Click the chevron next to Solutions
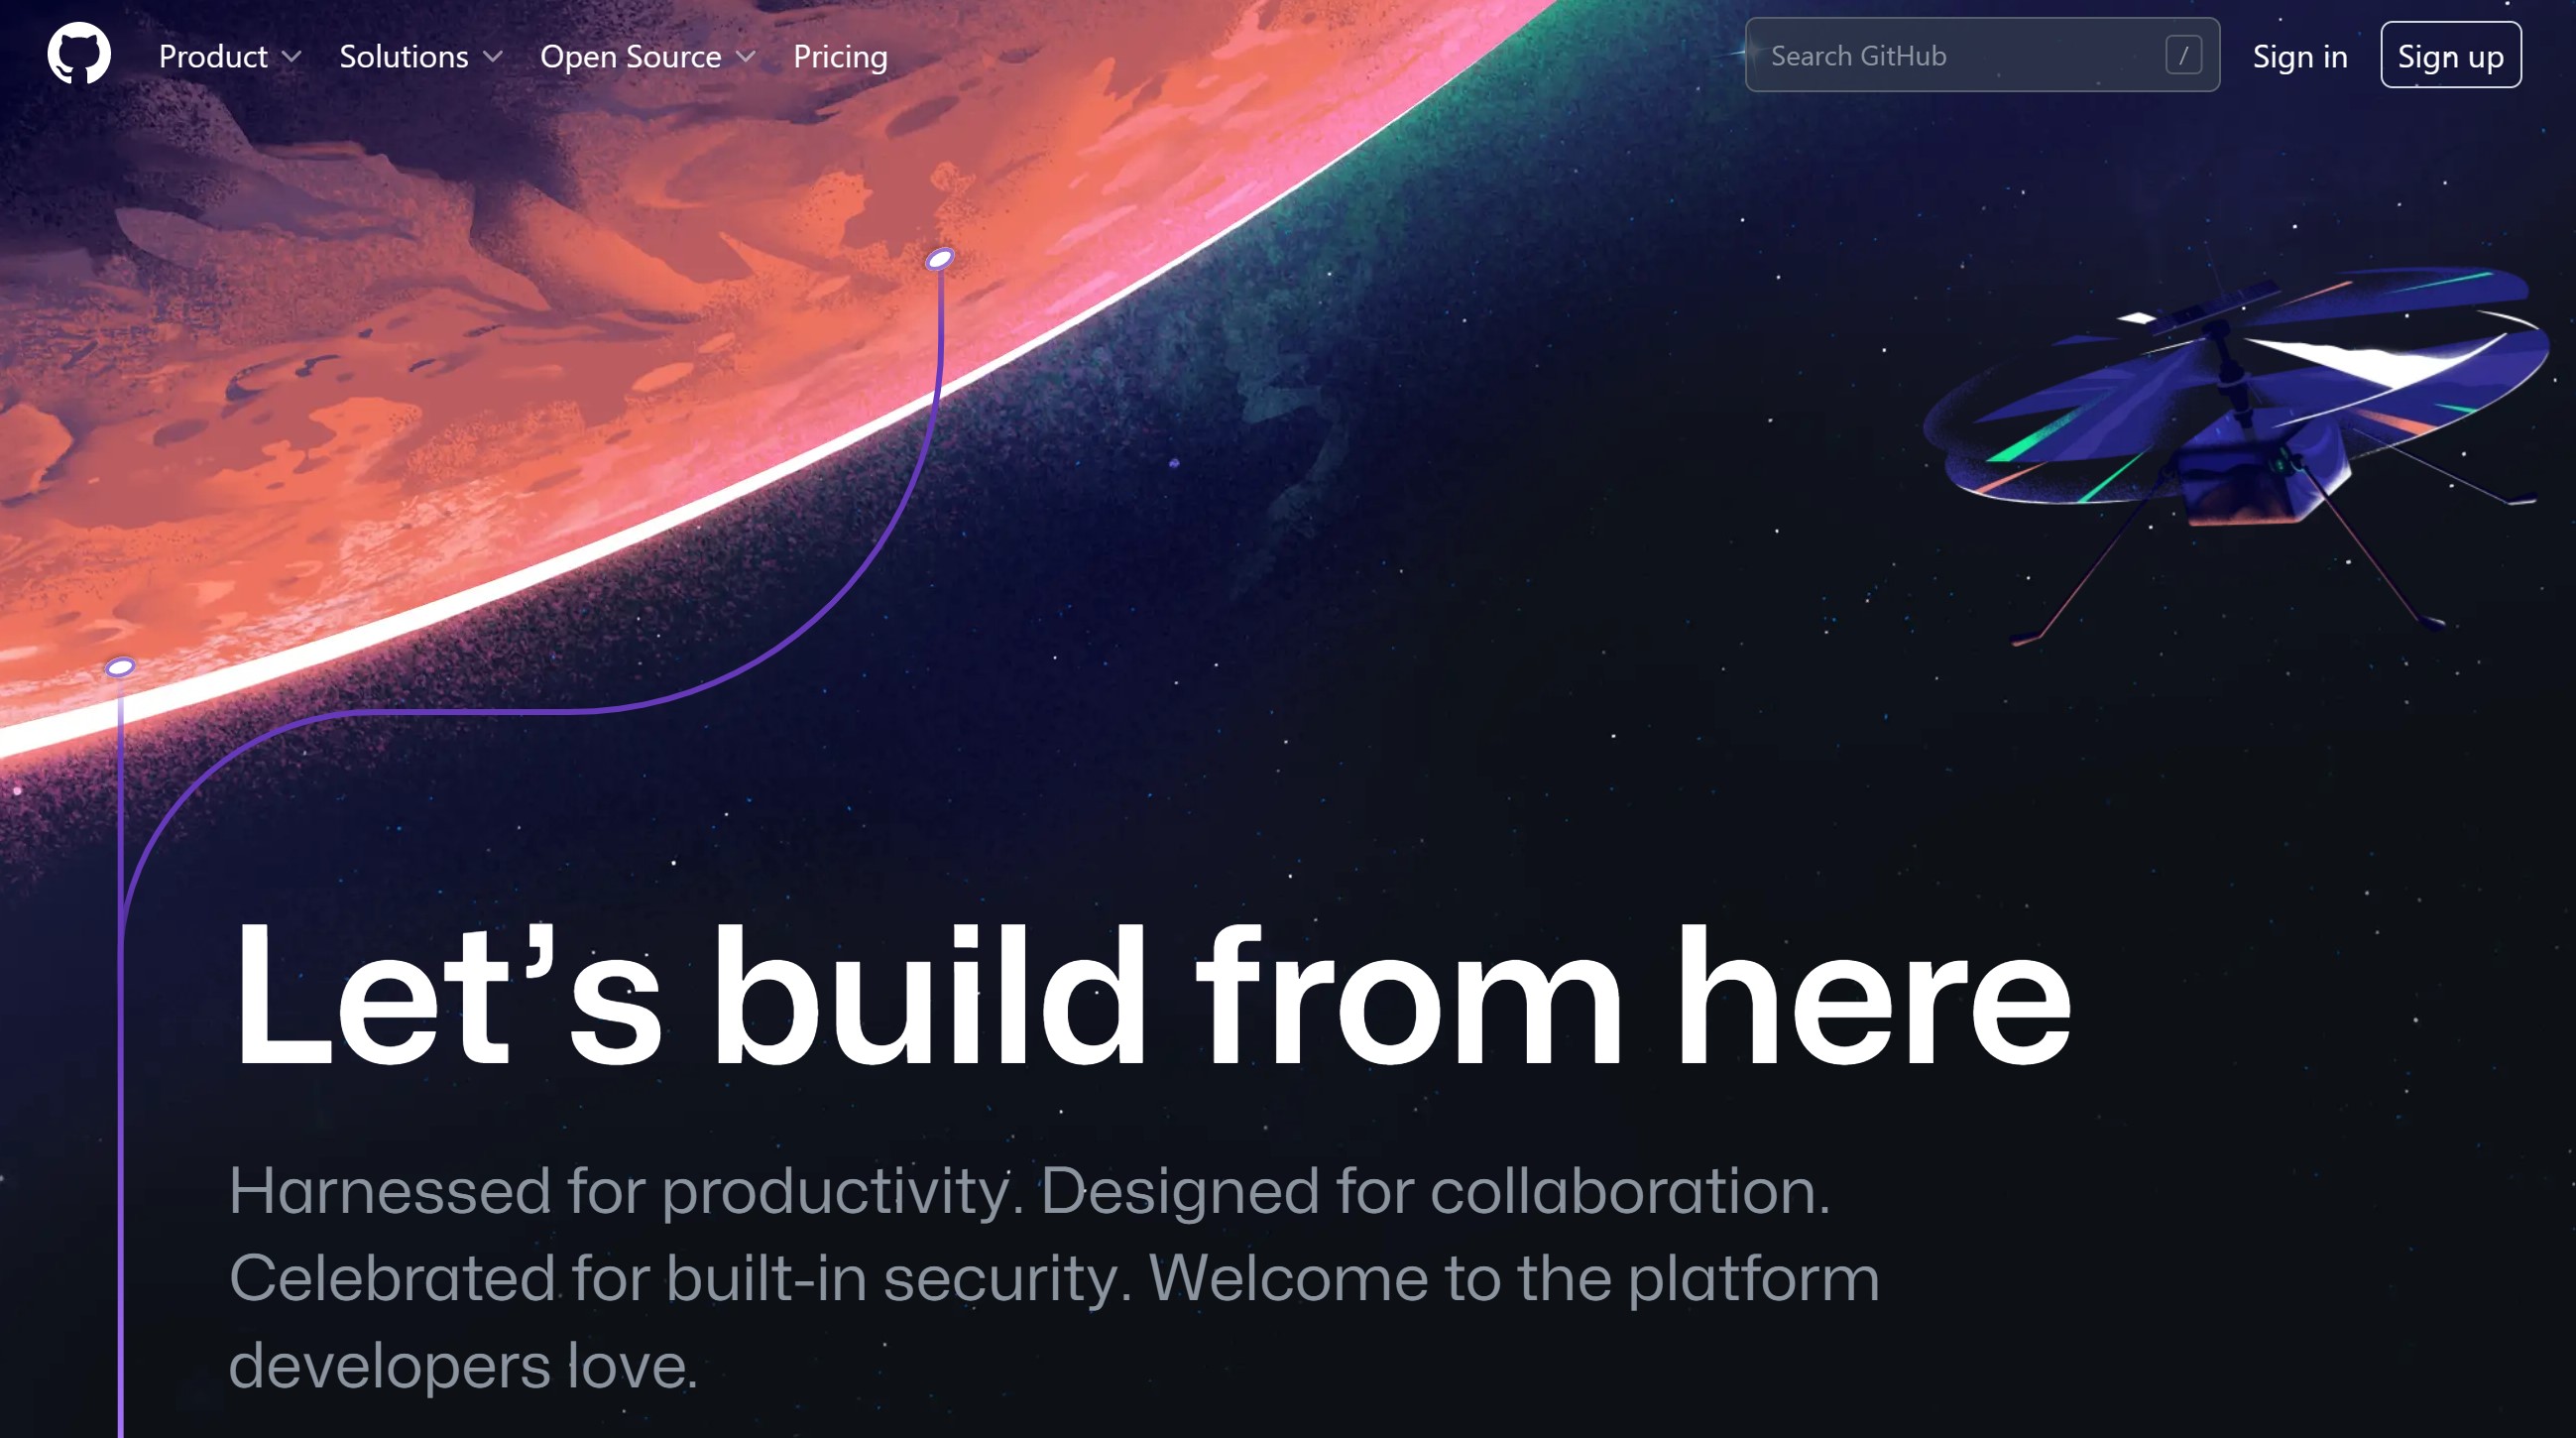 pyautogui.click(x=492, y=57)
